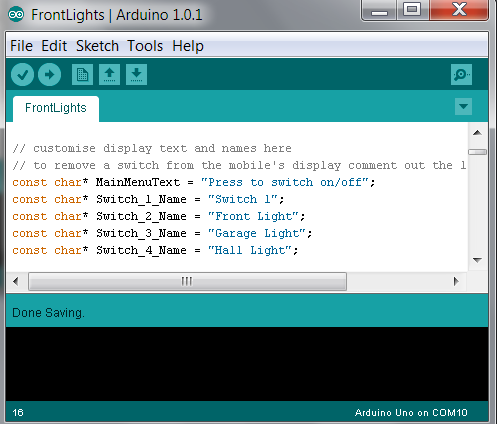The height and width of the screenshot is (424, 497).
Task: Create a new sketch with New icon
Action: point(82,74)
